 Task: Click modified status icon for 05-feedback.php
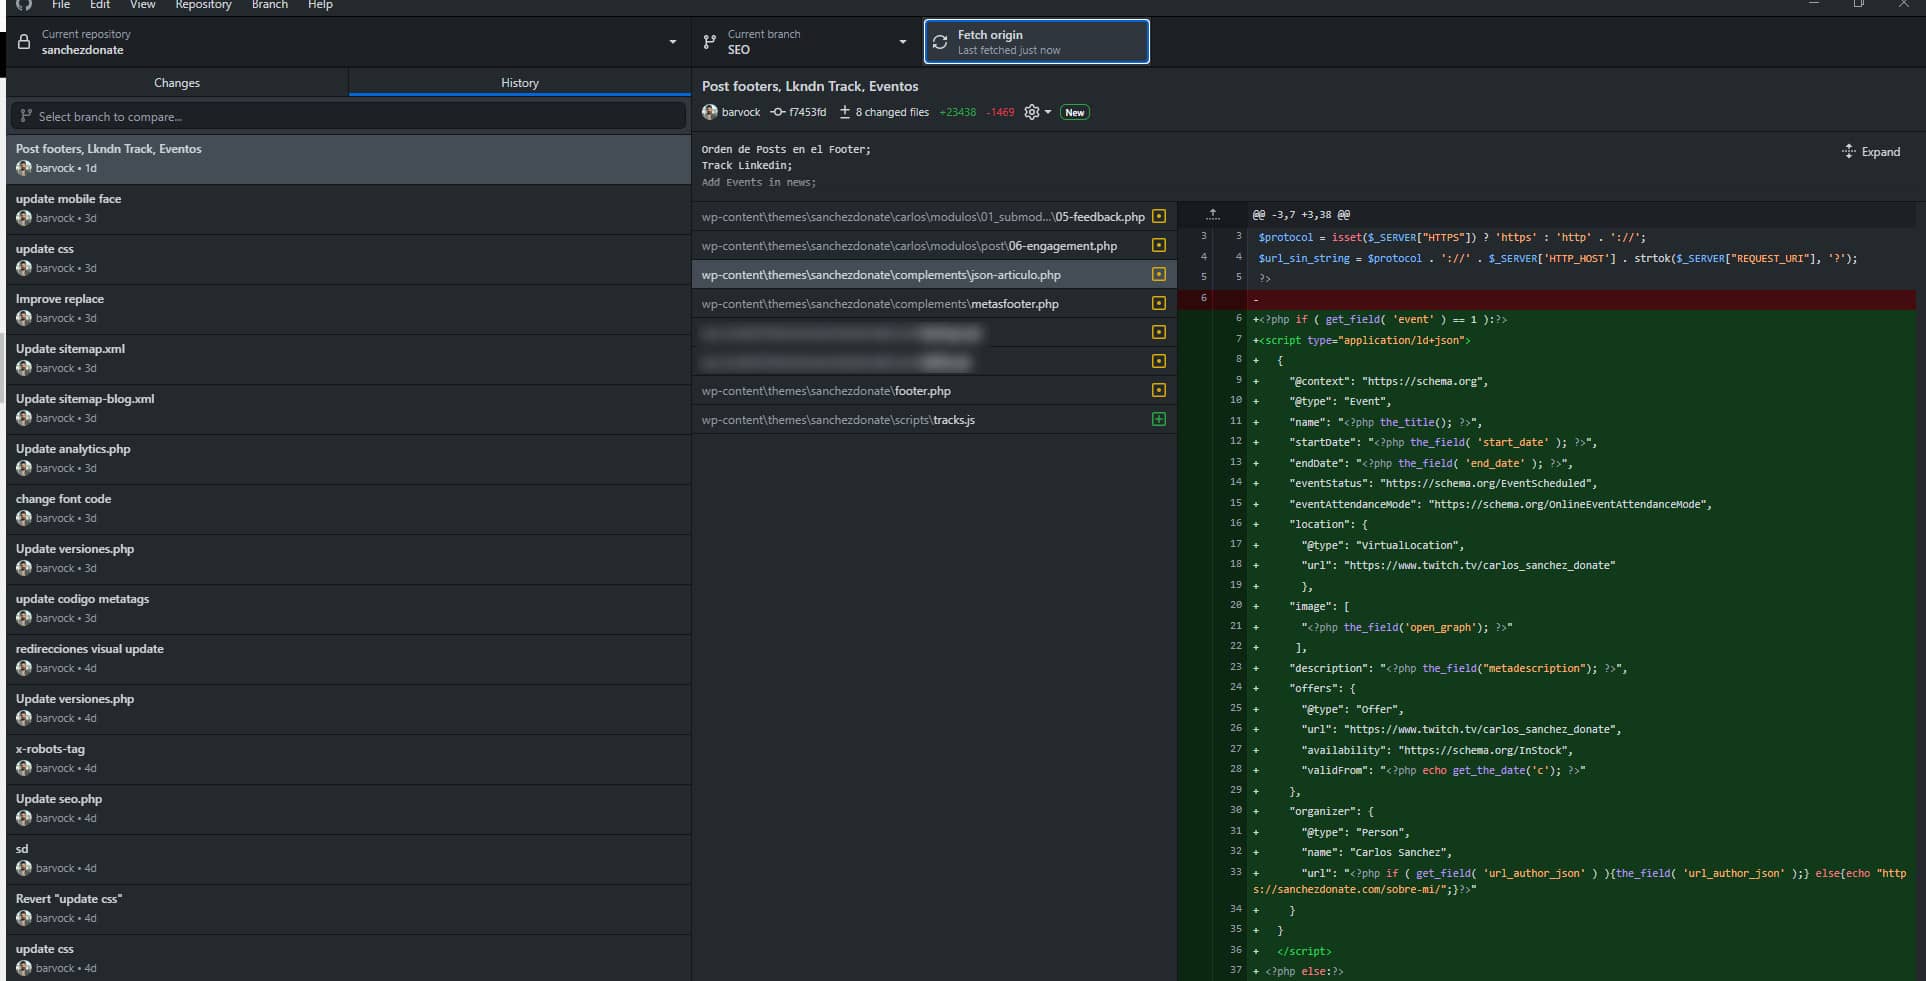[1159, 216]
